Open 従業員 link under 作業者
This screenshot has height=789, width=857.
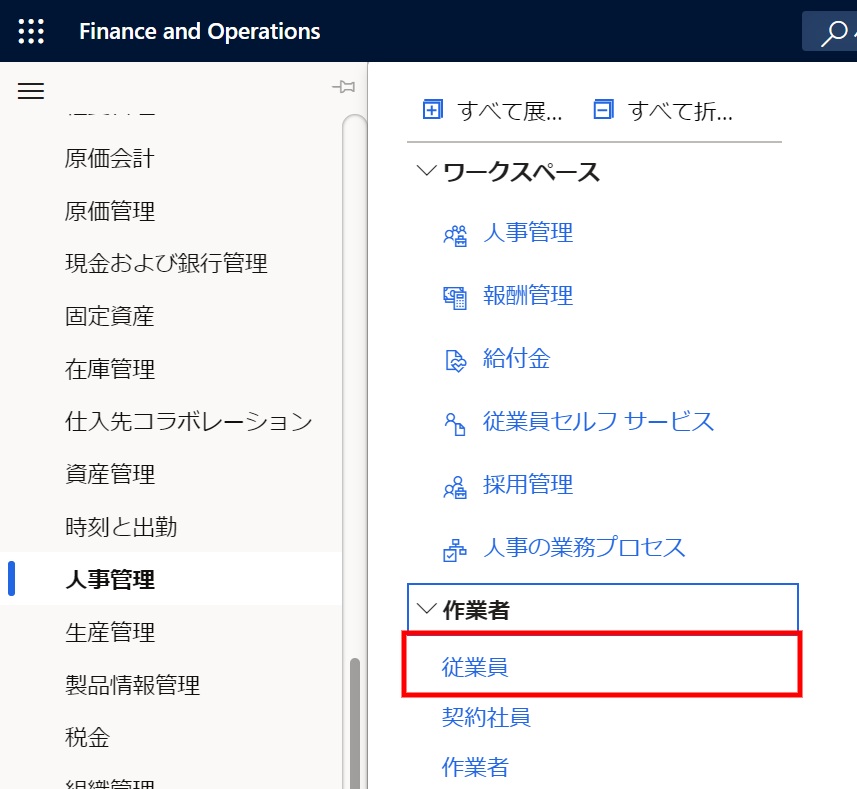tap(475, 667)
